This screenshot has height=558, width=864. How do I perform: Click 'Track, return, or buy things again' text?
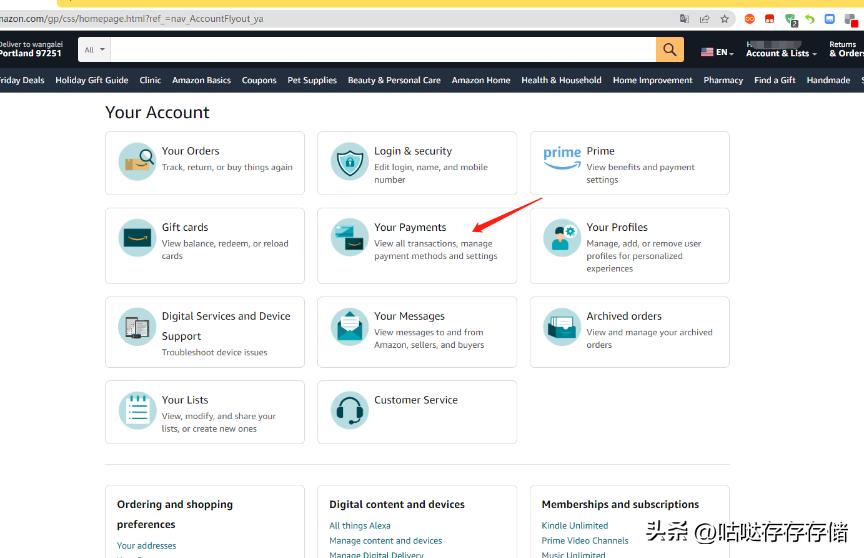(227, 167)
